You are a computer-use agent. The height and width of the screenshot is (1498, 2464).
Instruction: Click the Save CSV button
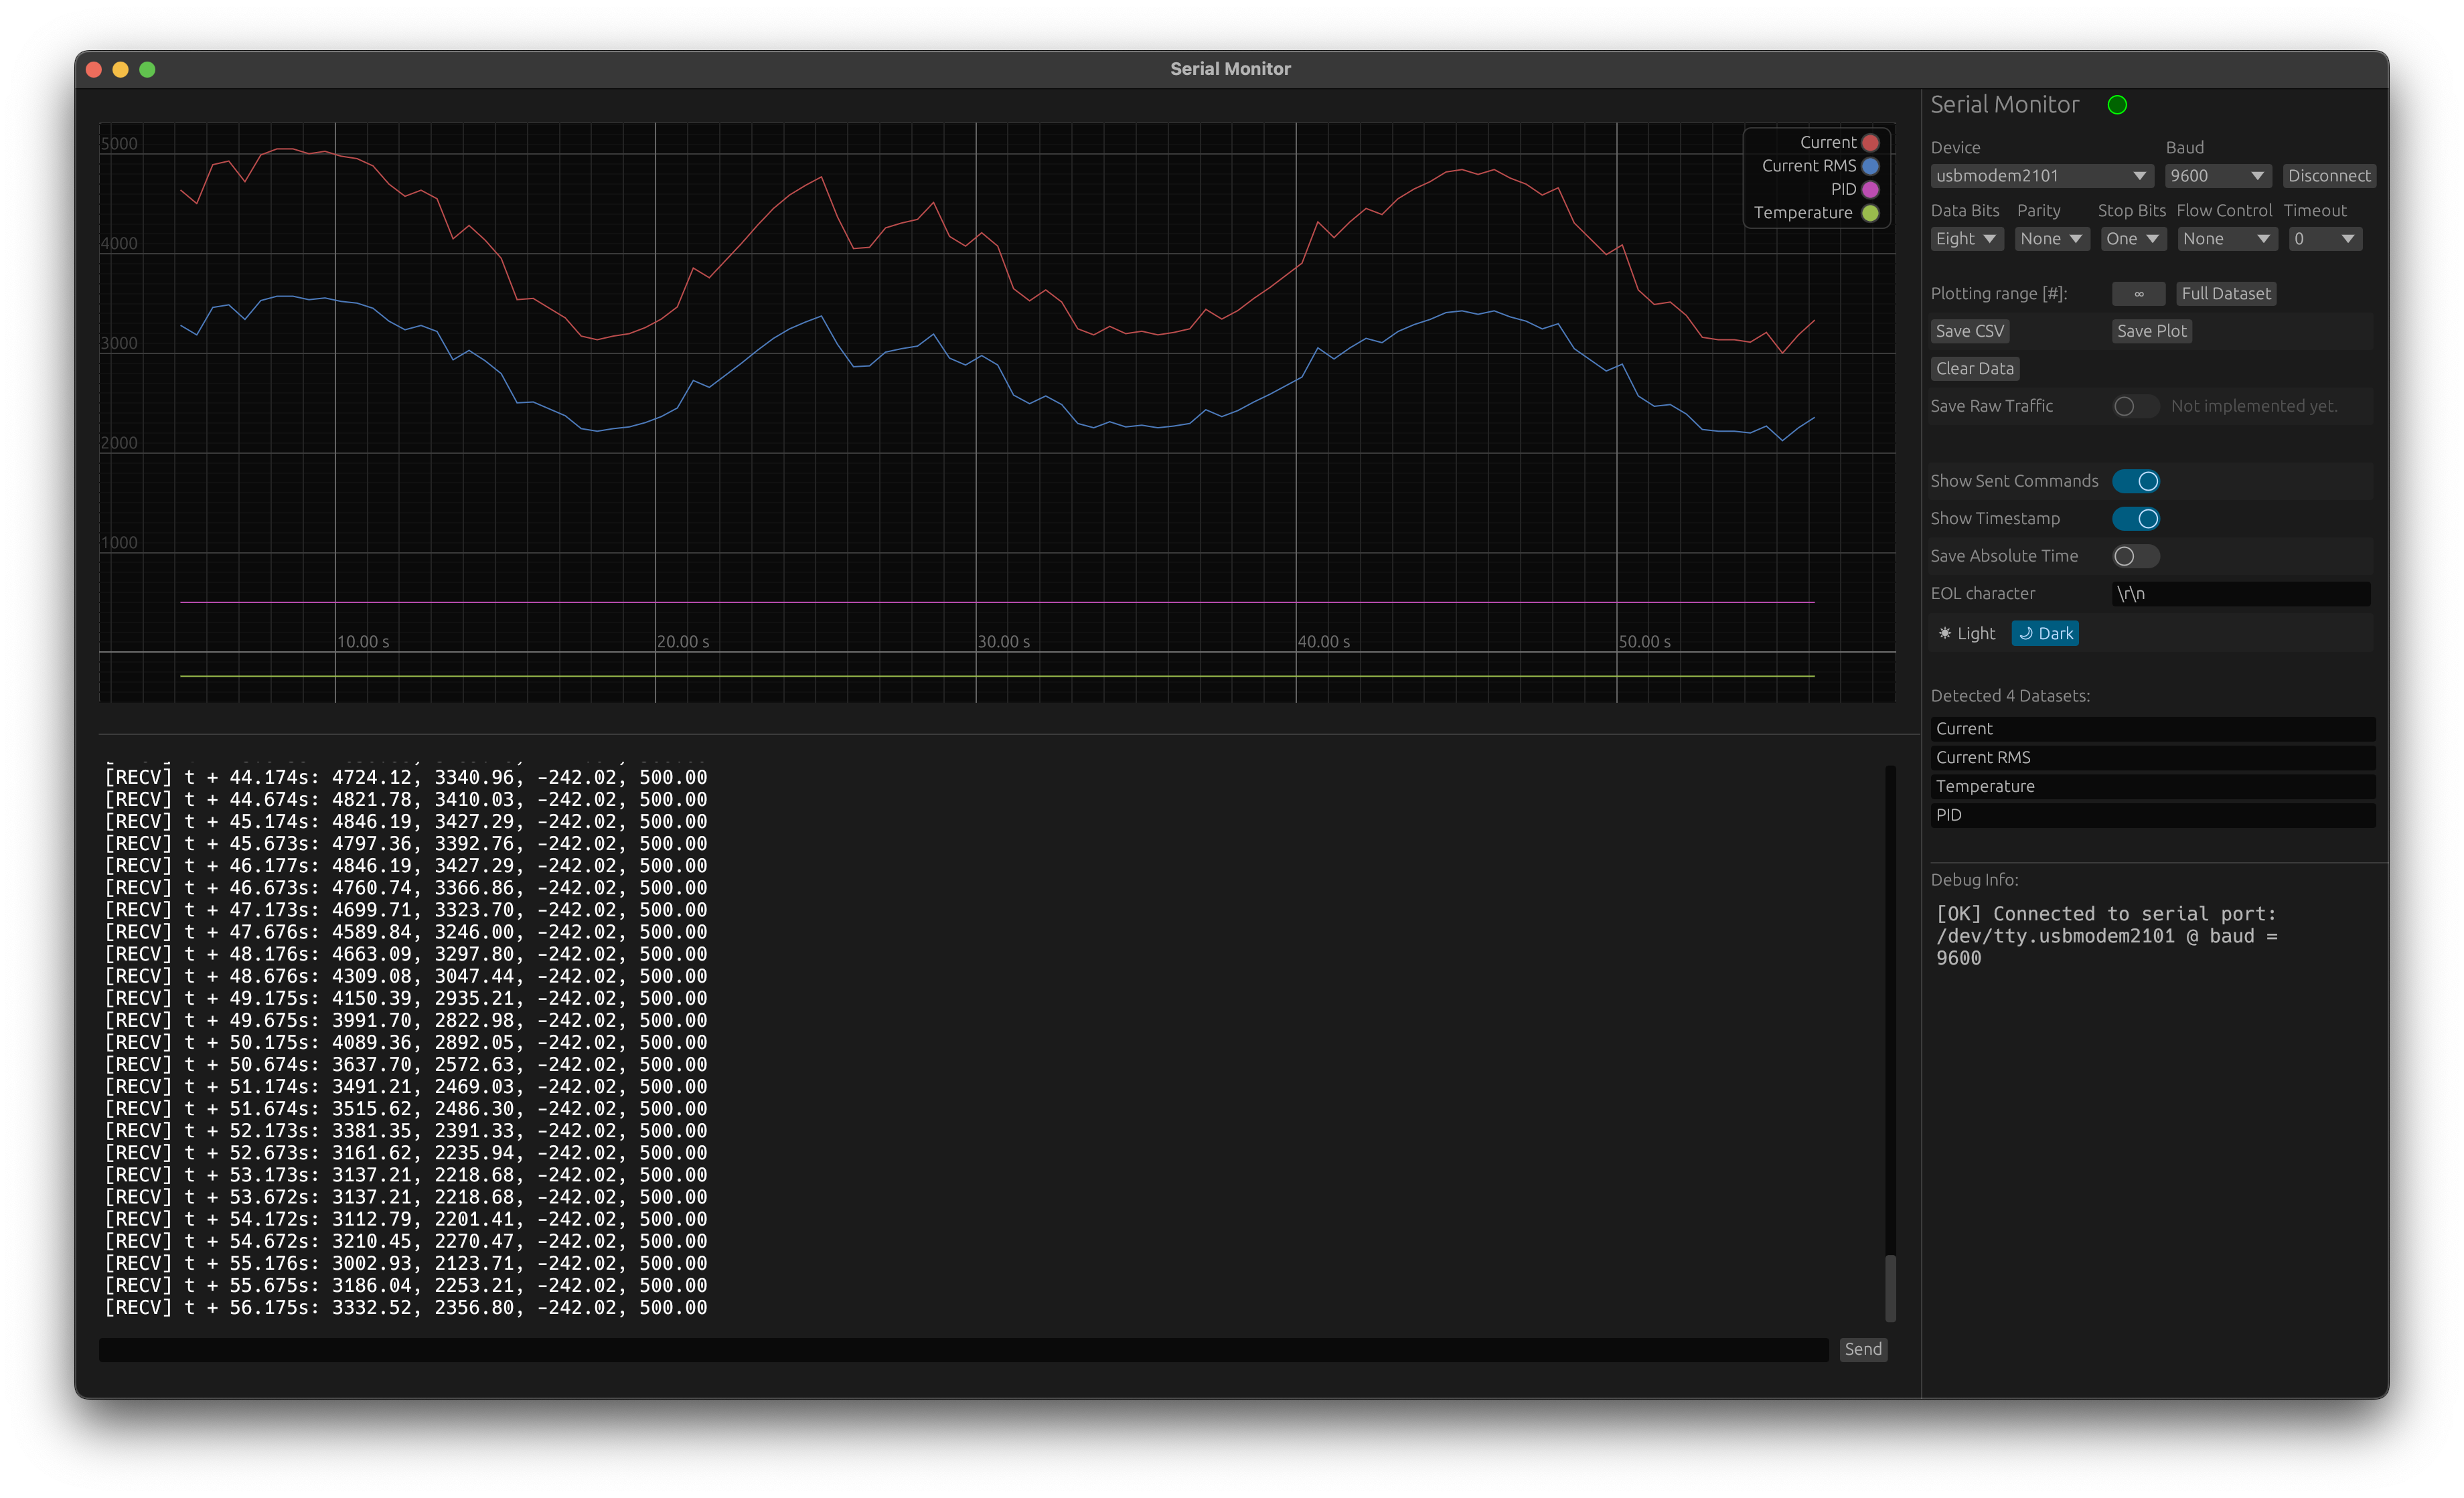1969,331
